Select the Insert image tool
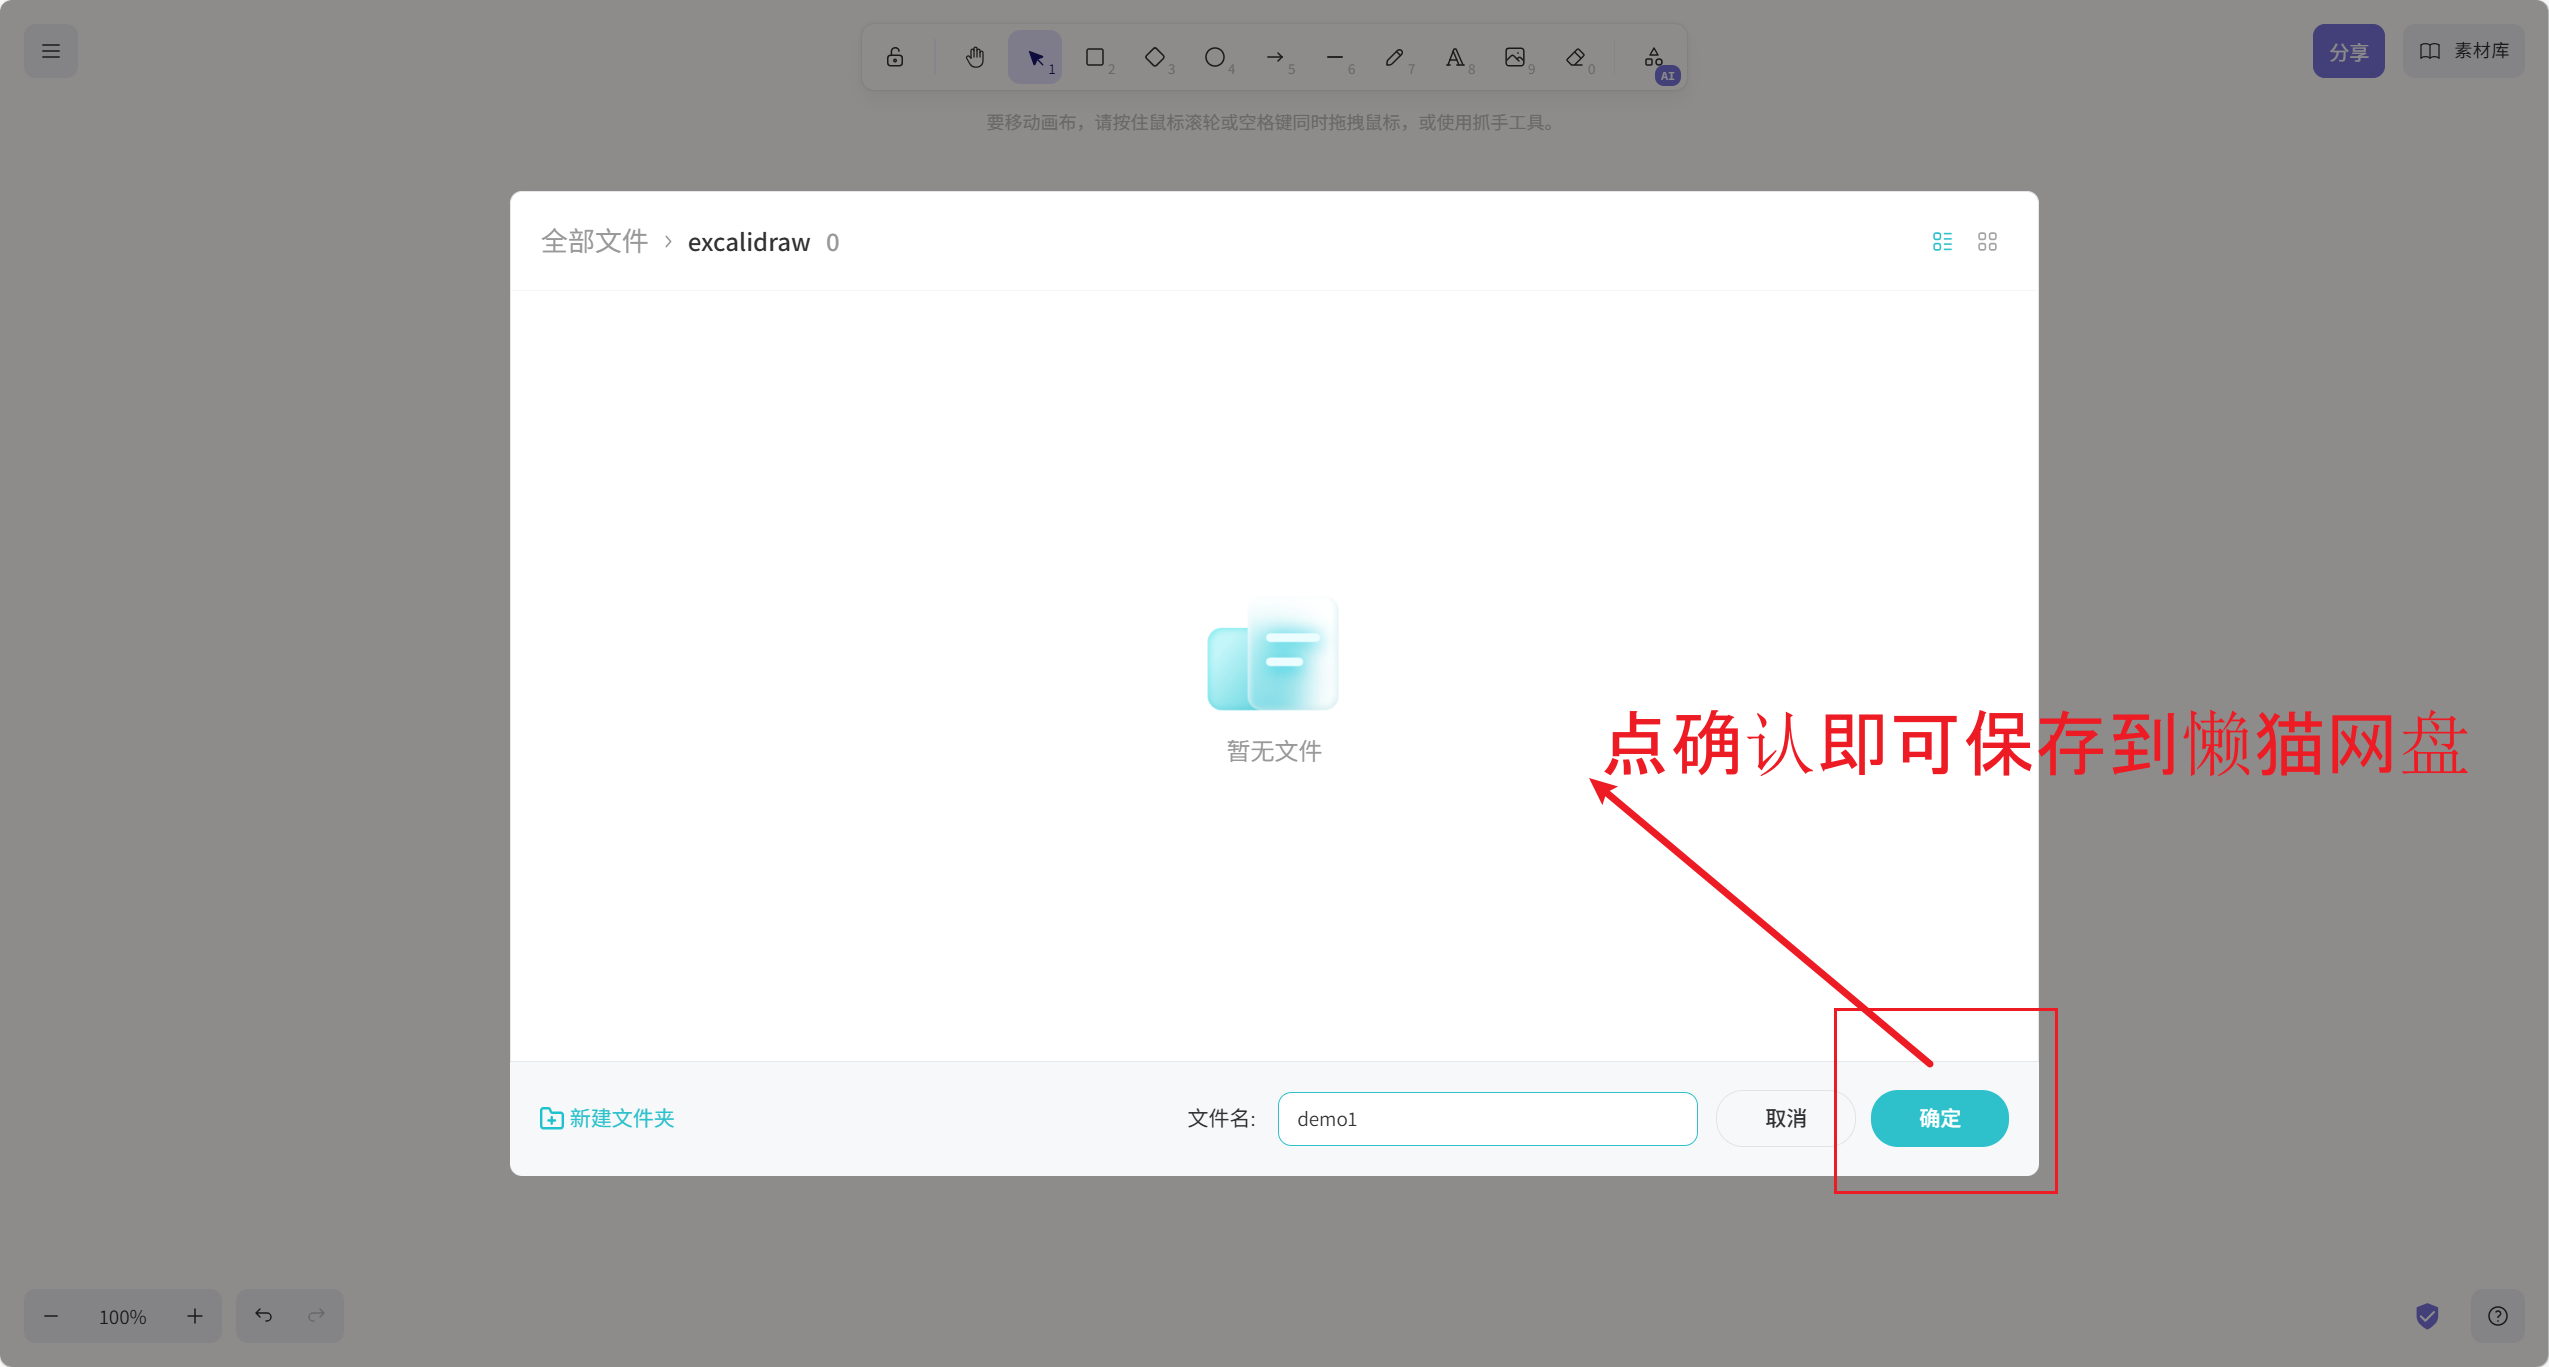 pyautogui.click(x=1515, y=57)
